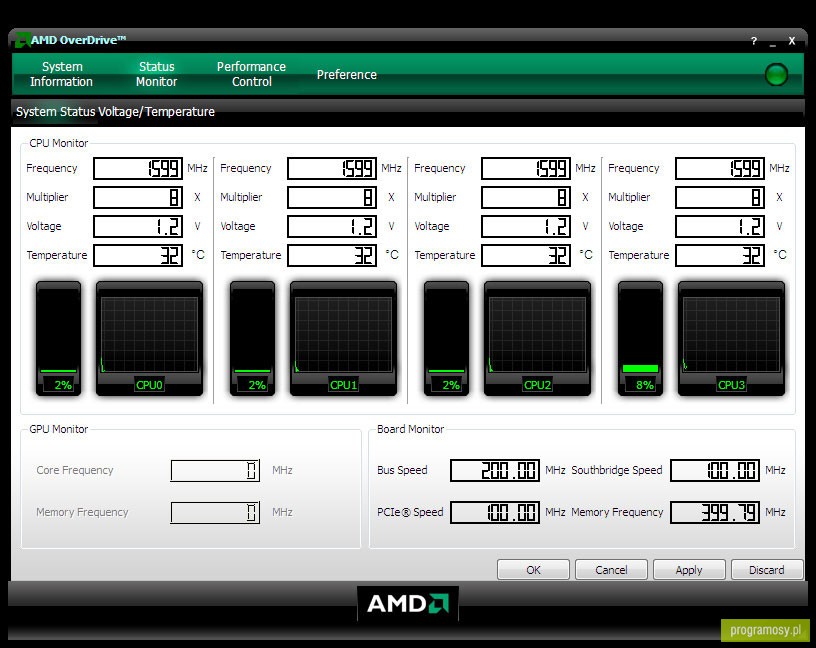Click the Board Memory Frequency value 399.79

point(715,513)
